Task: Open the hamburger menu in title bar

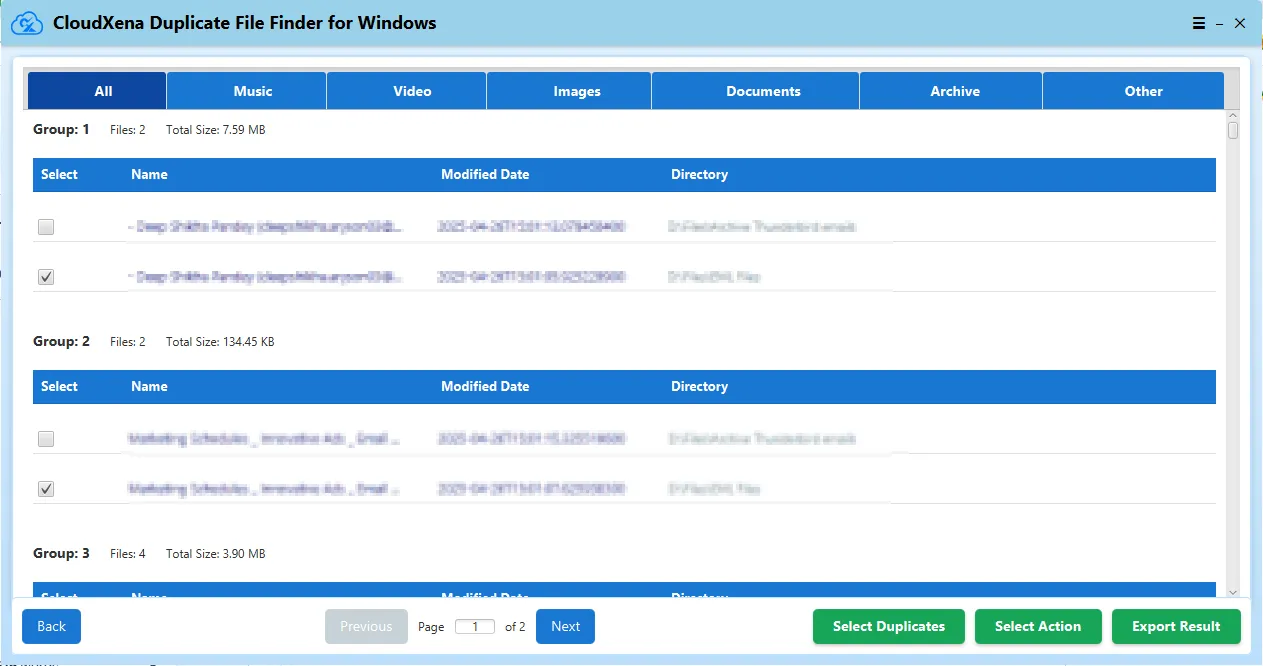Action: 1199,24
